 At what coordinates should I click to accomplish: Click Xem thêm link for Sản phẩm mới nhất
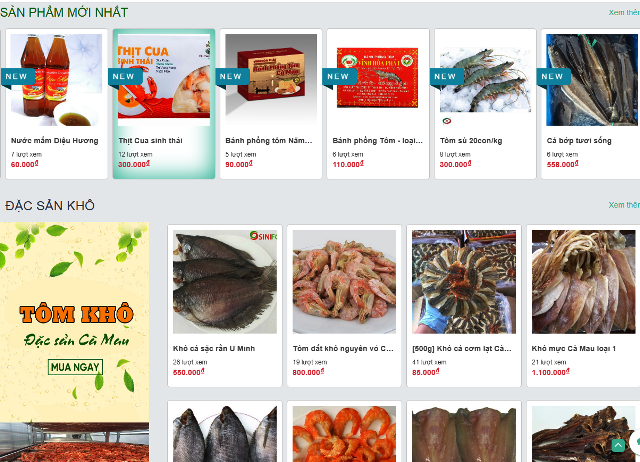coord(624,13)
